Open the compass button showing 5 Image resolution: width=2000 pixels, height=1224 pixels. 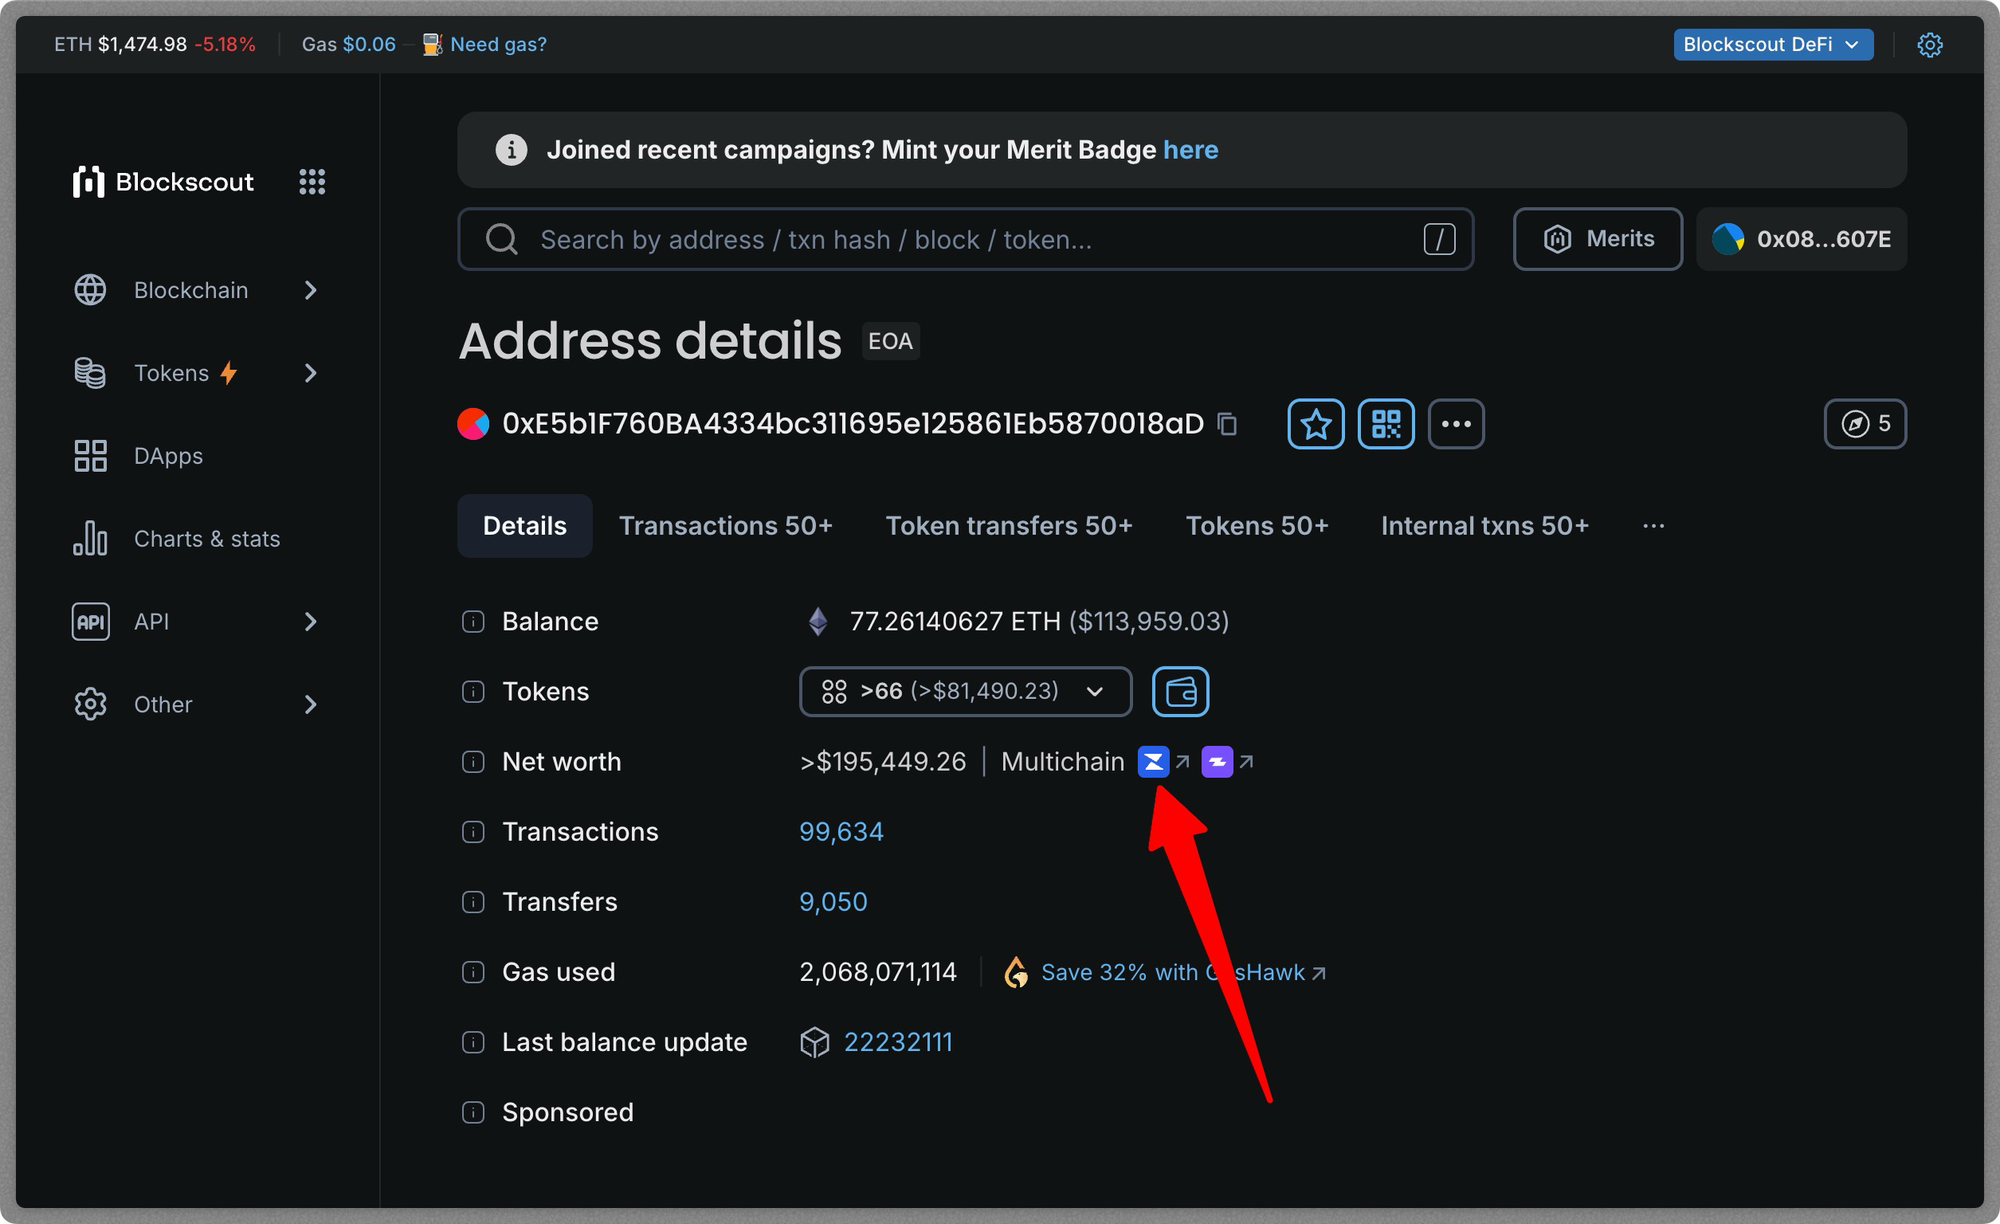1865,424
